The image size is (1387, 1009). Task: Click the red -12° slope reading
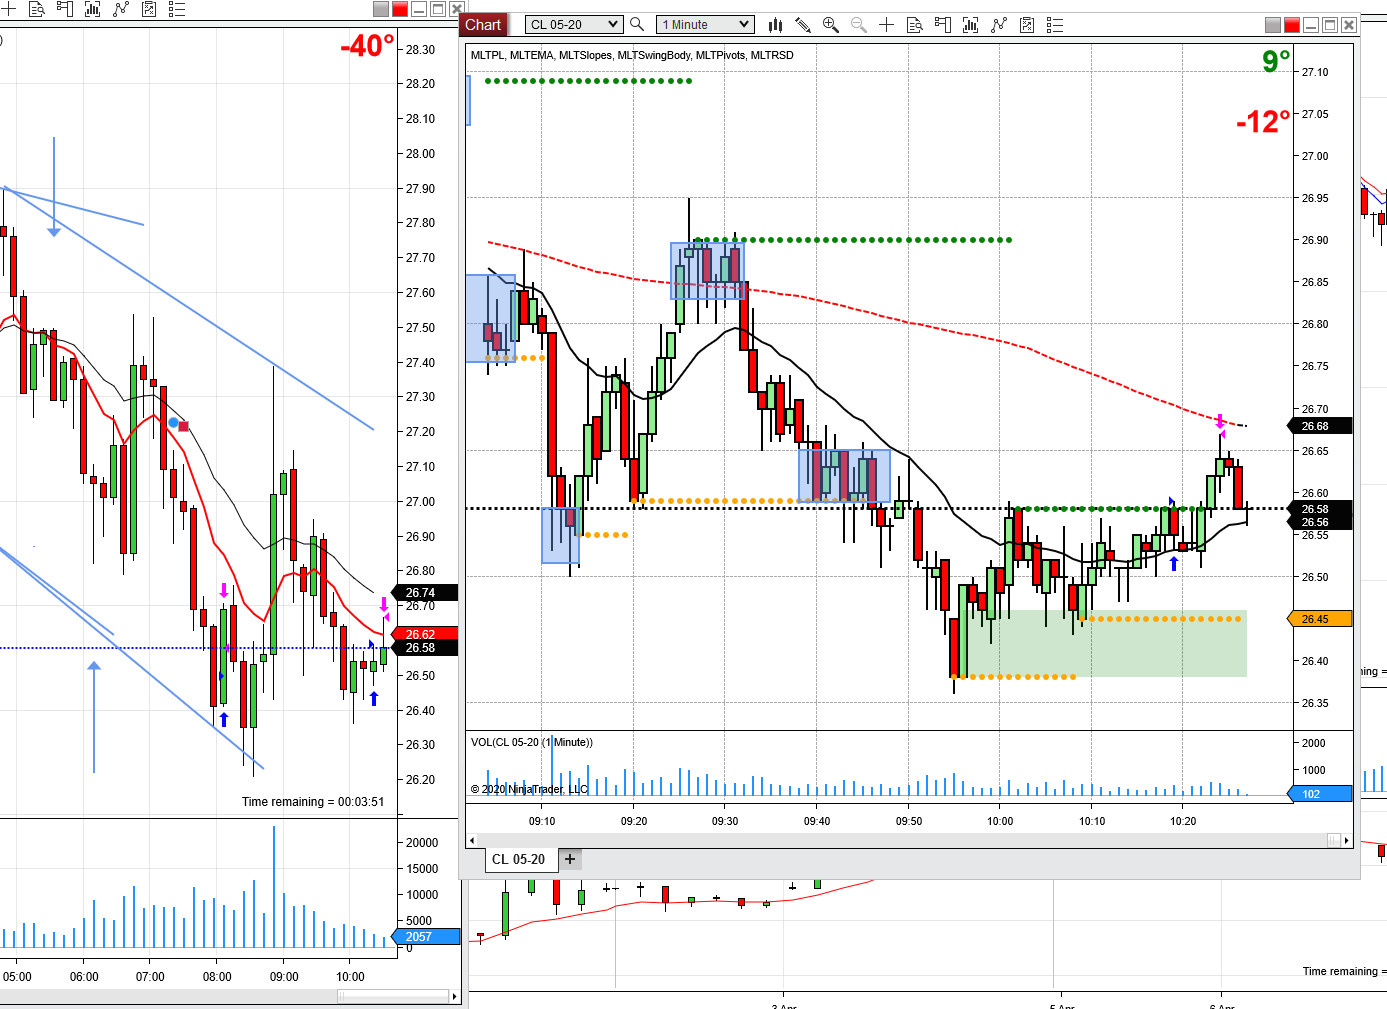(x=1263, y=122)
